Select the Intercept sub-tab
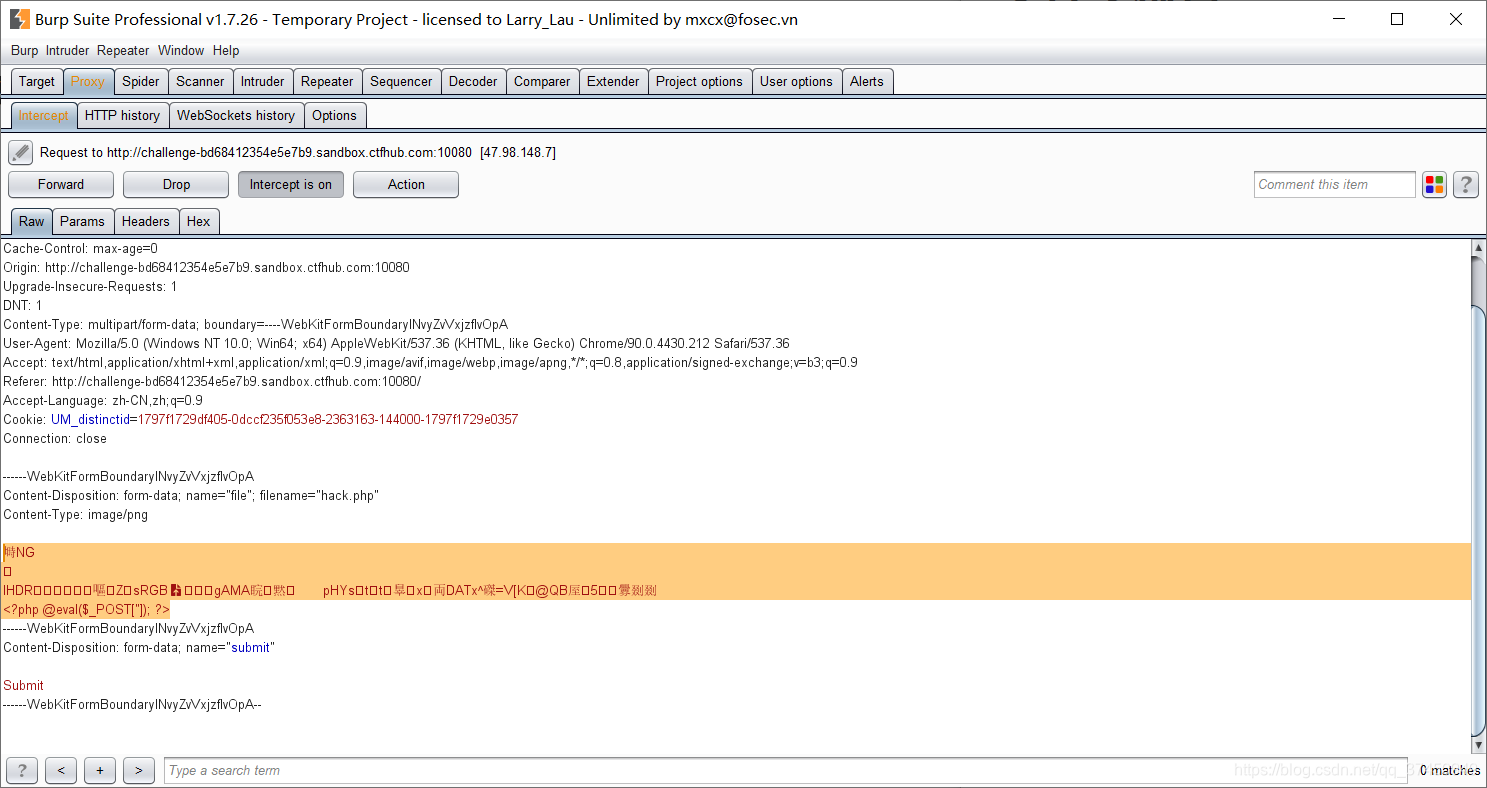This screenshot has width=1487, height=788. tap(43, 115)
